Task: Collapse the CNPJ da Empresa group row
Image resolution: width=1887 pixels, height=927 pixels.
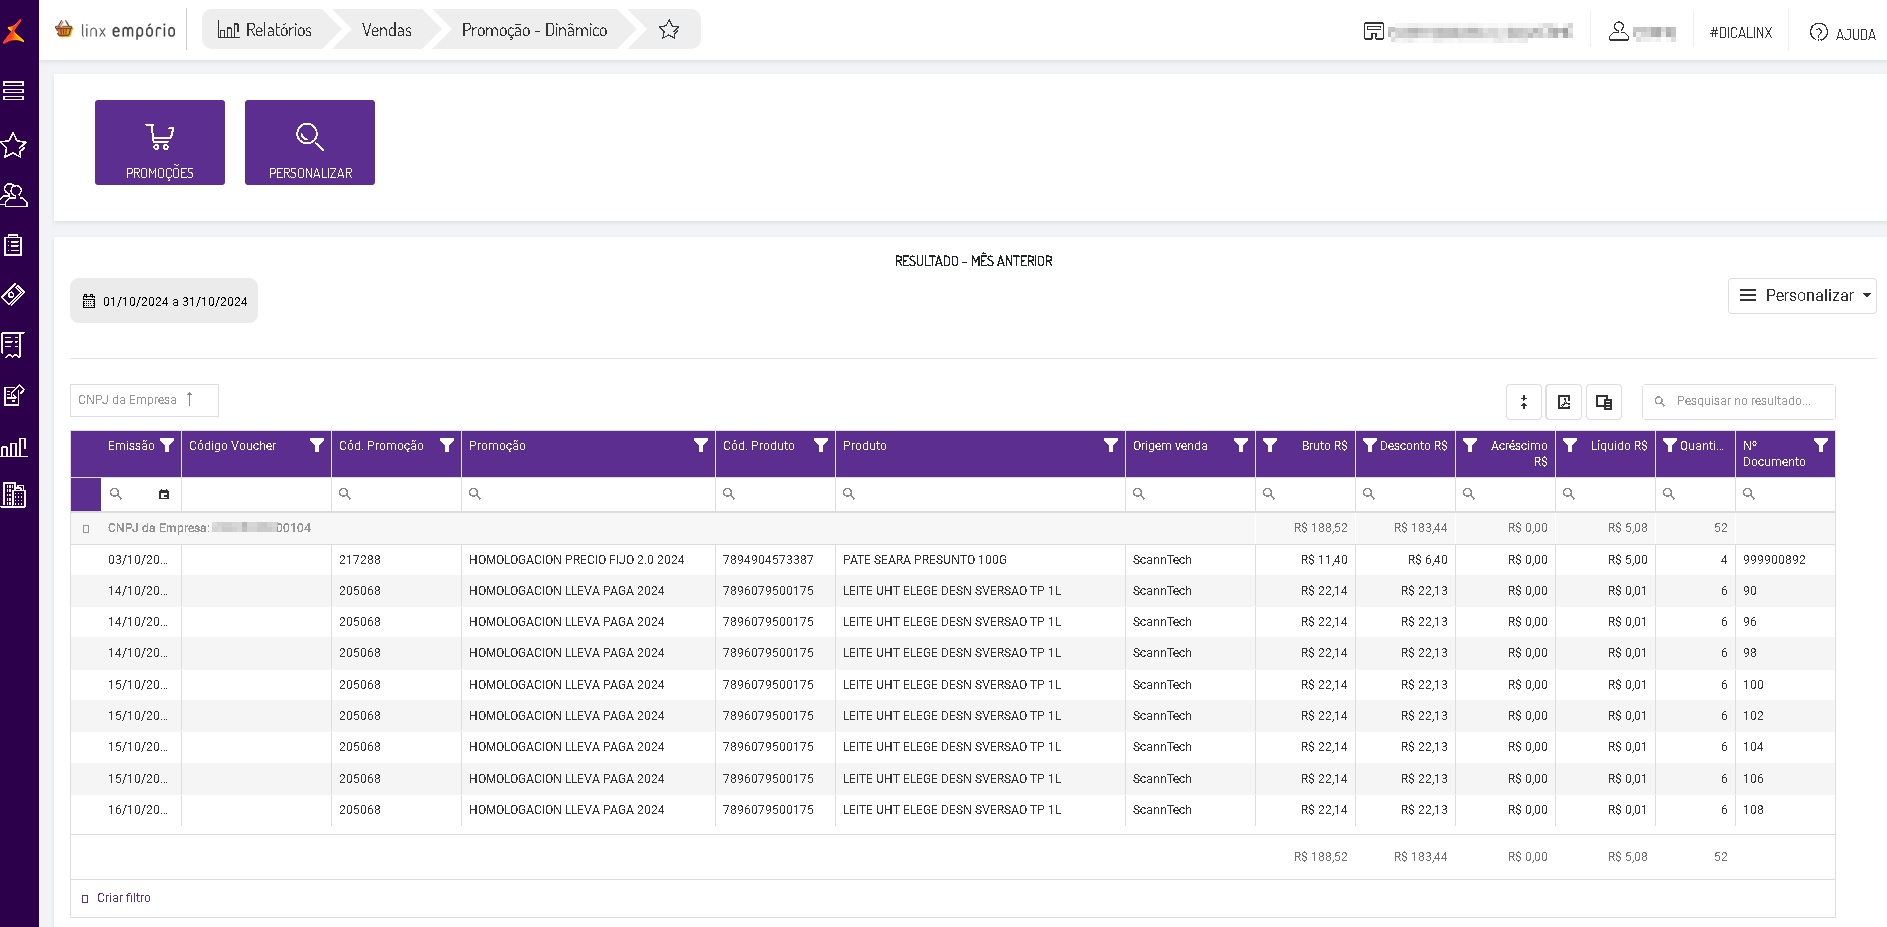Action: pos(86,529)
